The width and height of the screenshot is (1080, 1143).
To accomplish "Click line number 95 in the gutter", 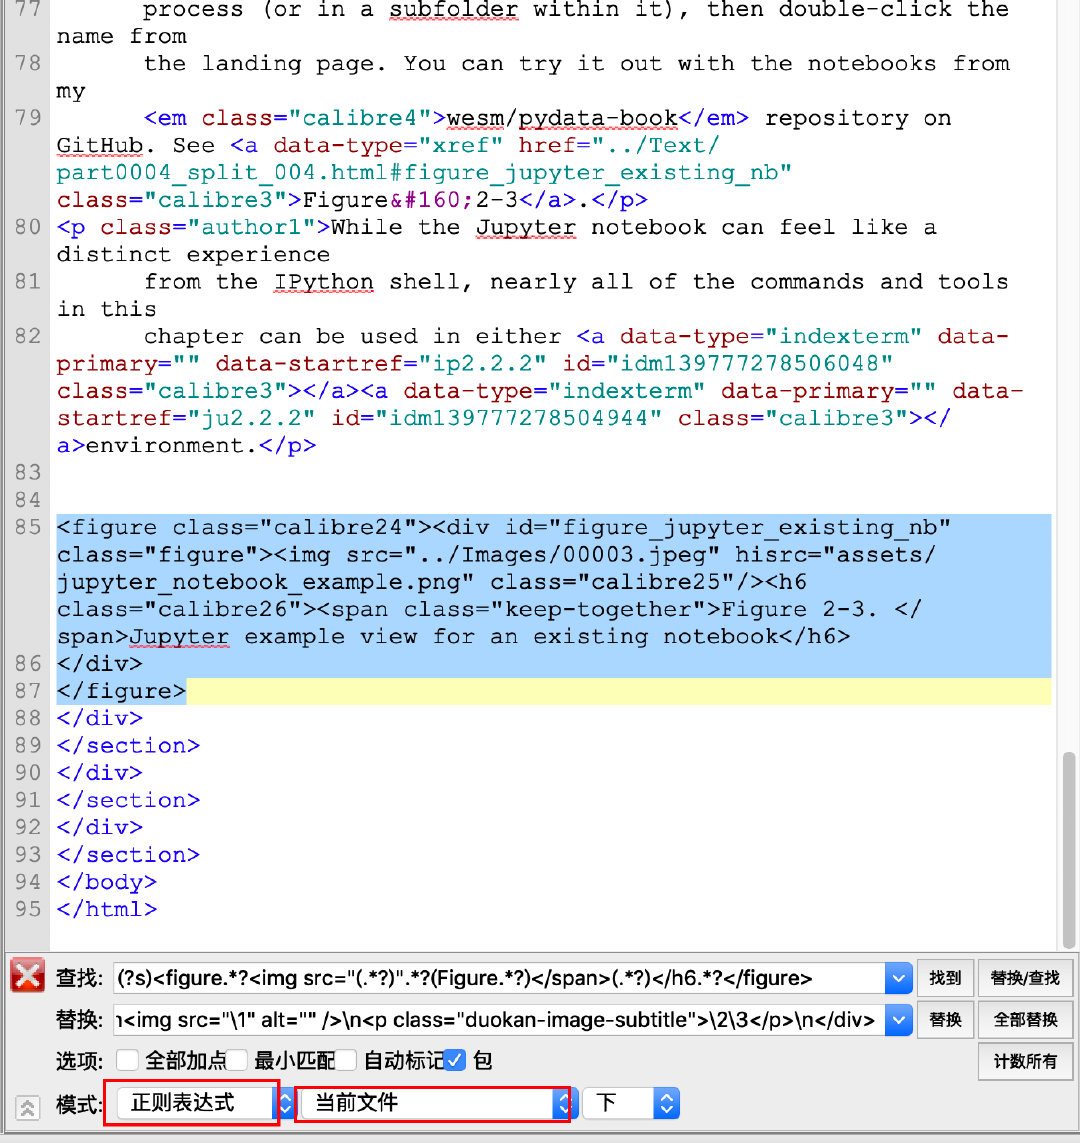I will pos(28,909).
